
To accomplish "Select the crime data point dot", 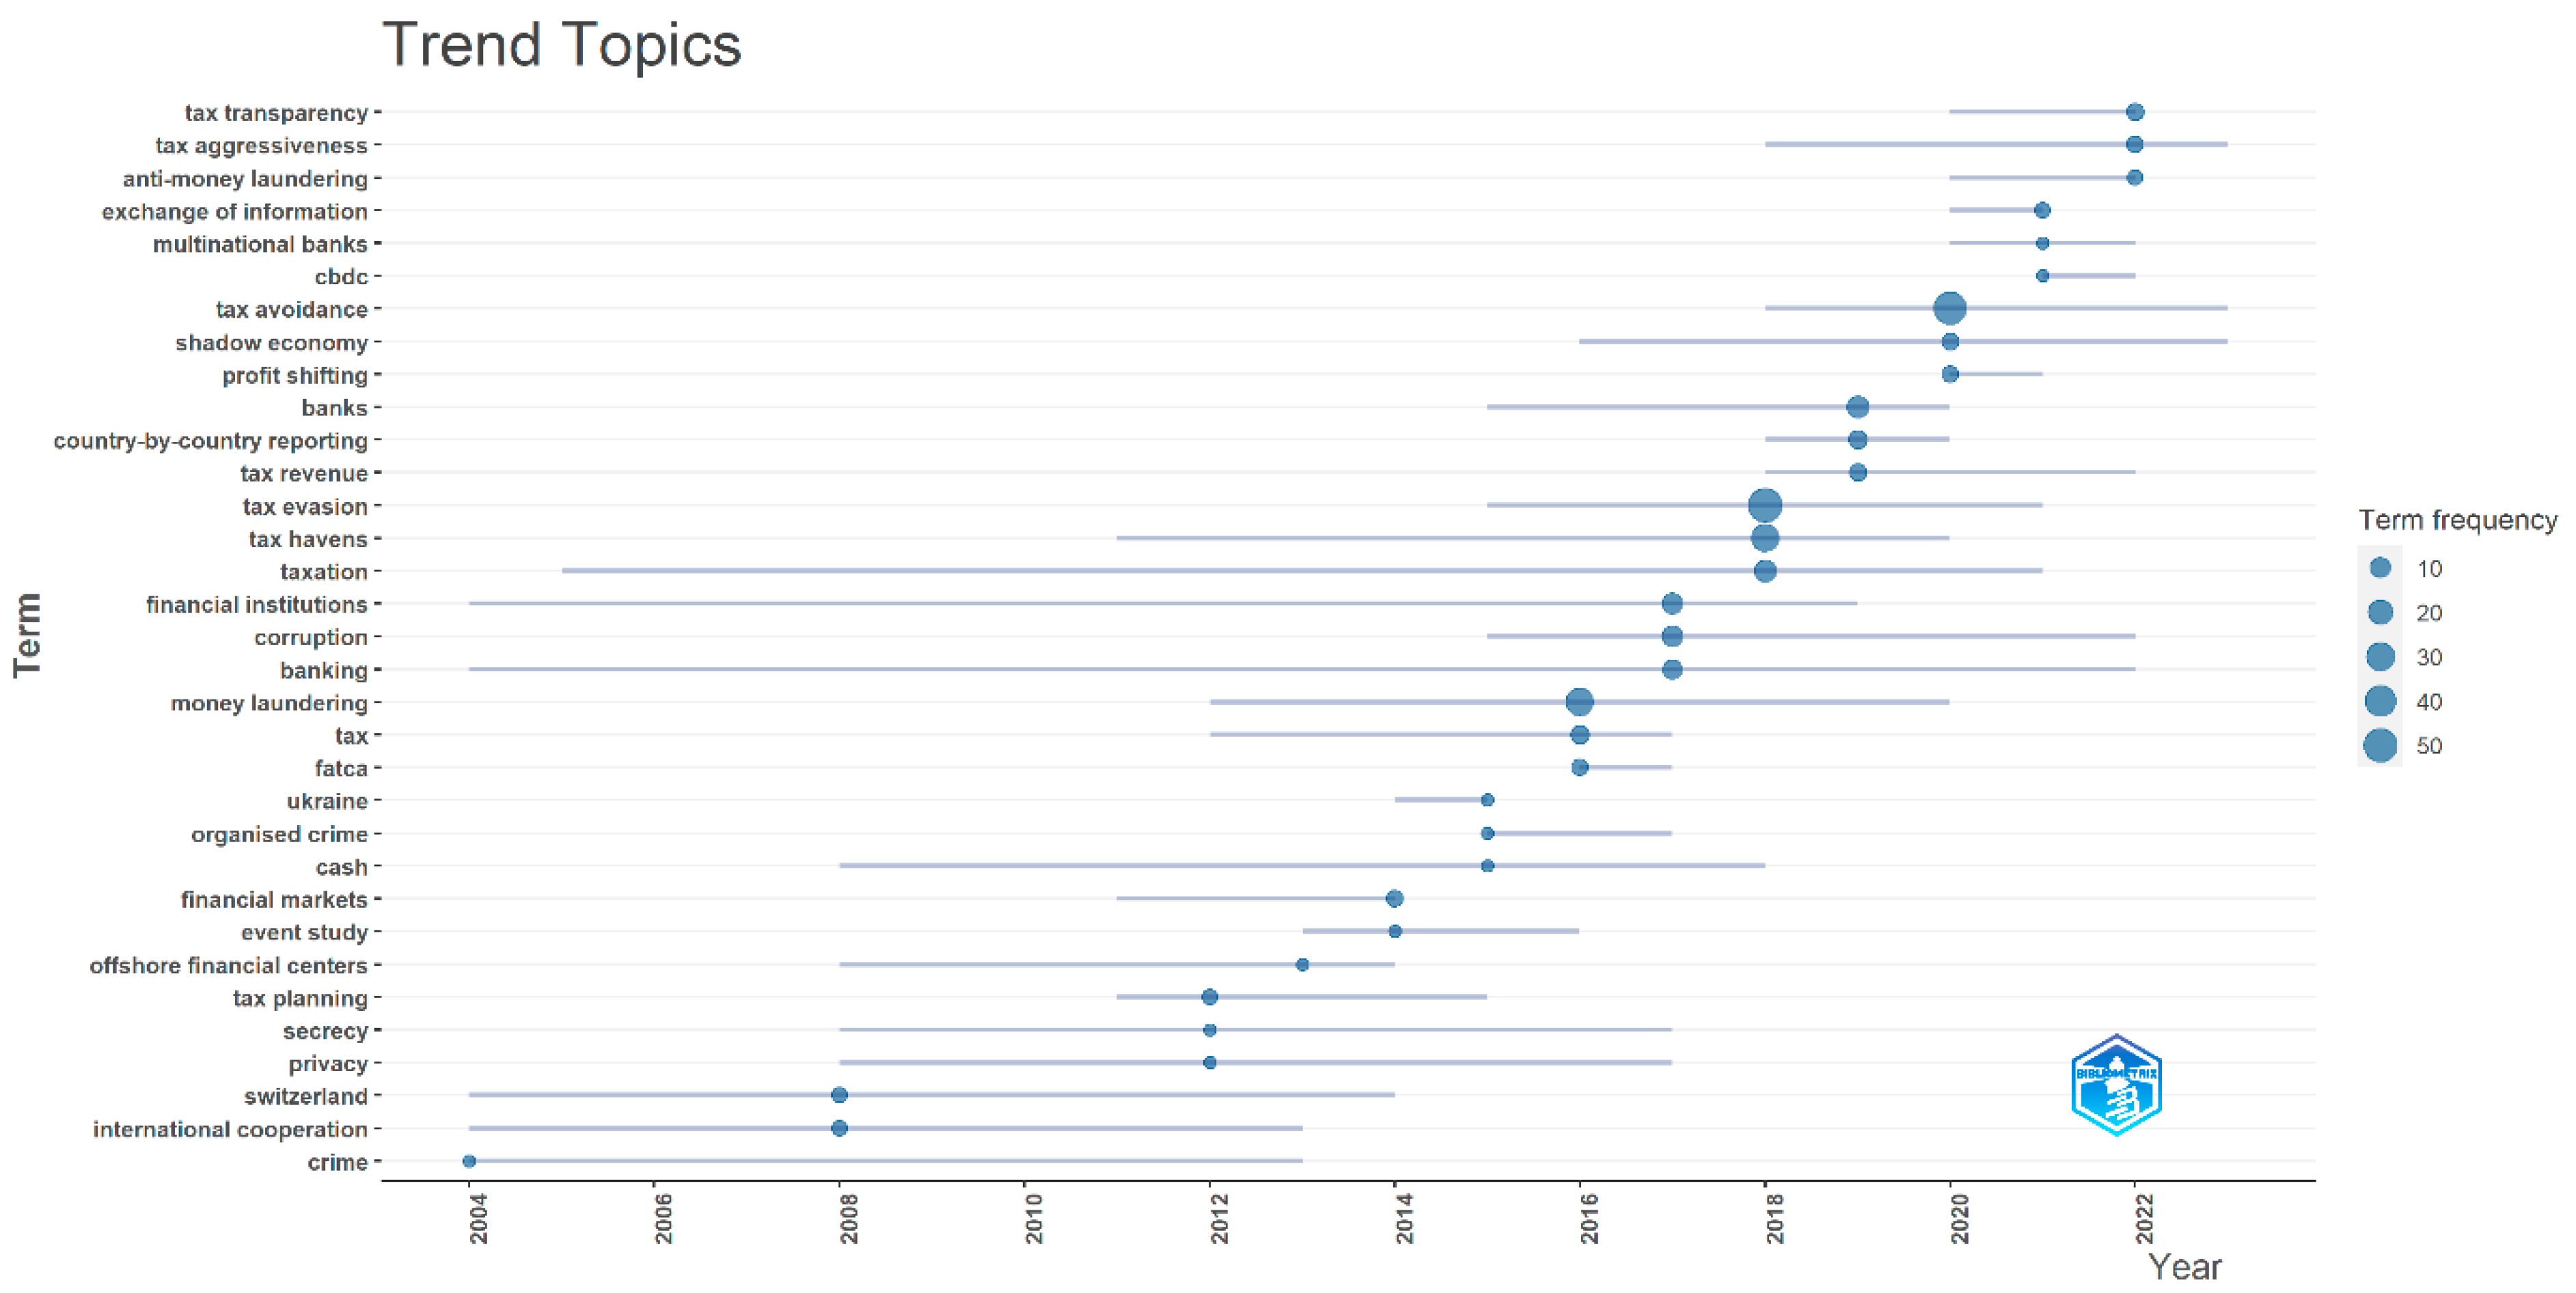I will point(469,1161).
